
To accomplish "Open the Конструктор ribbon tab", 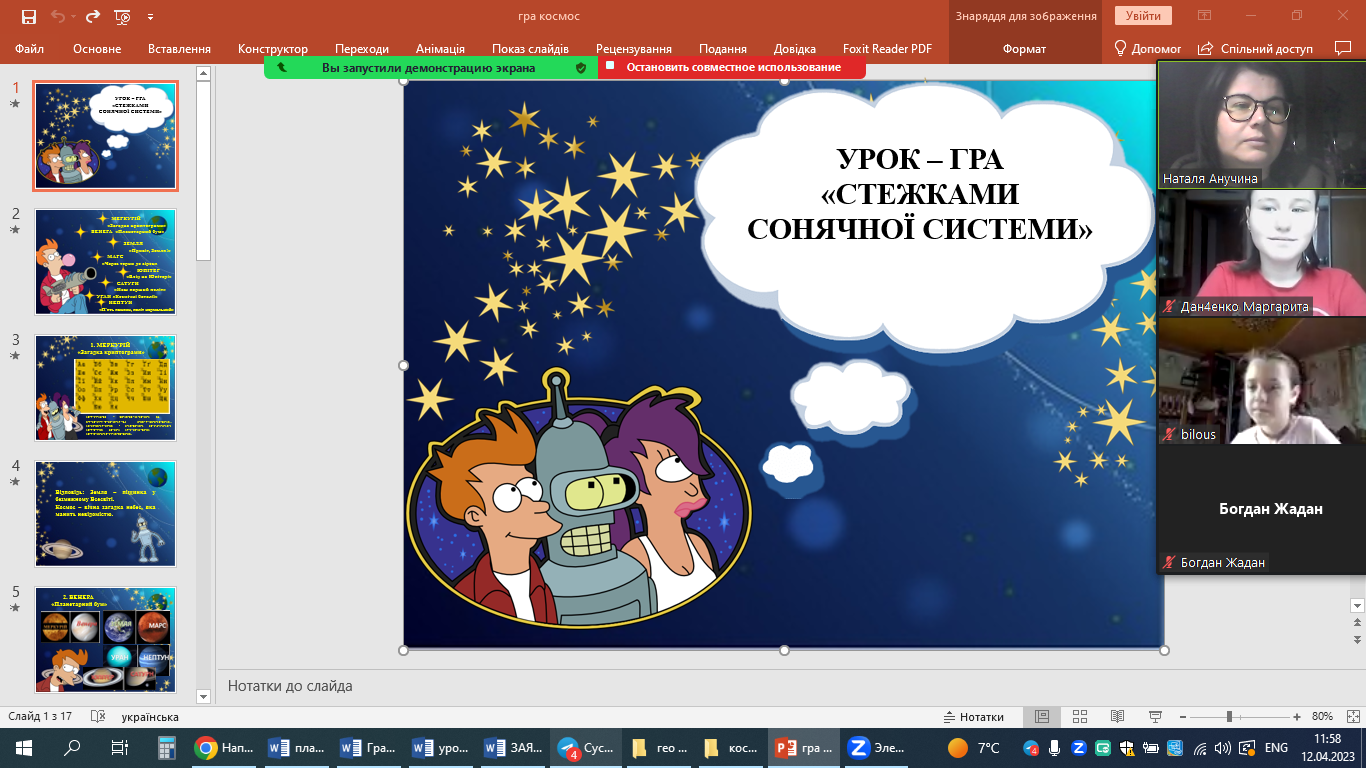I will coord(273,48).
